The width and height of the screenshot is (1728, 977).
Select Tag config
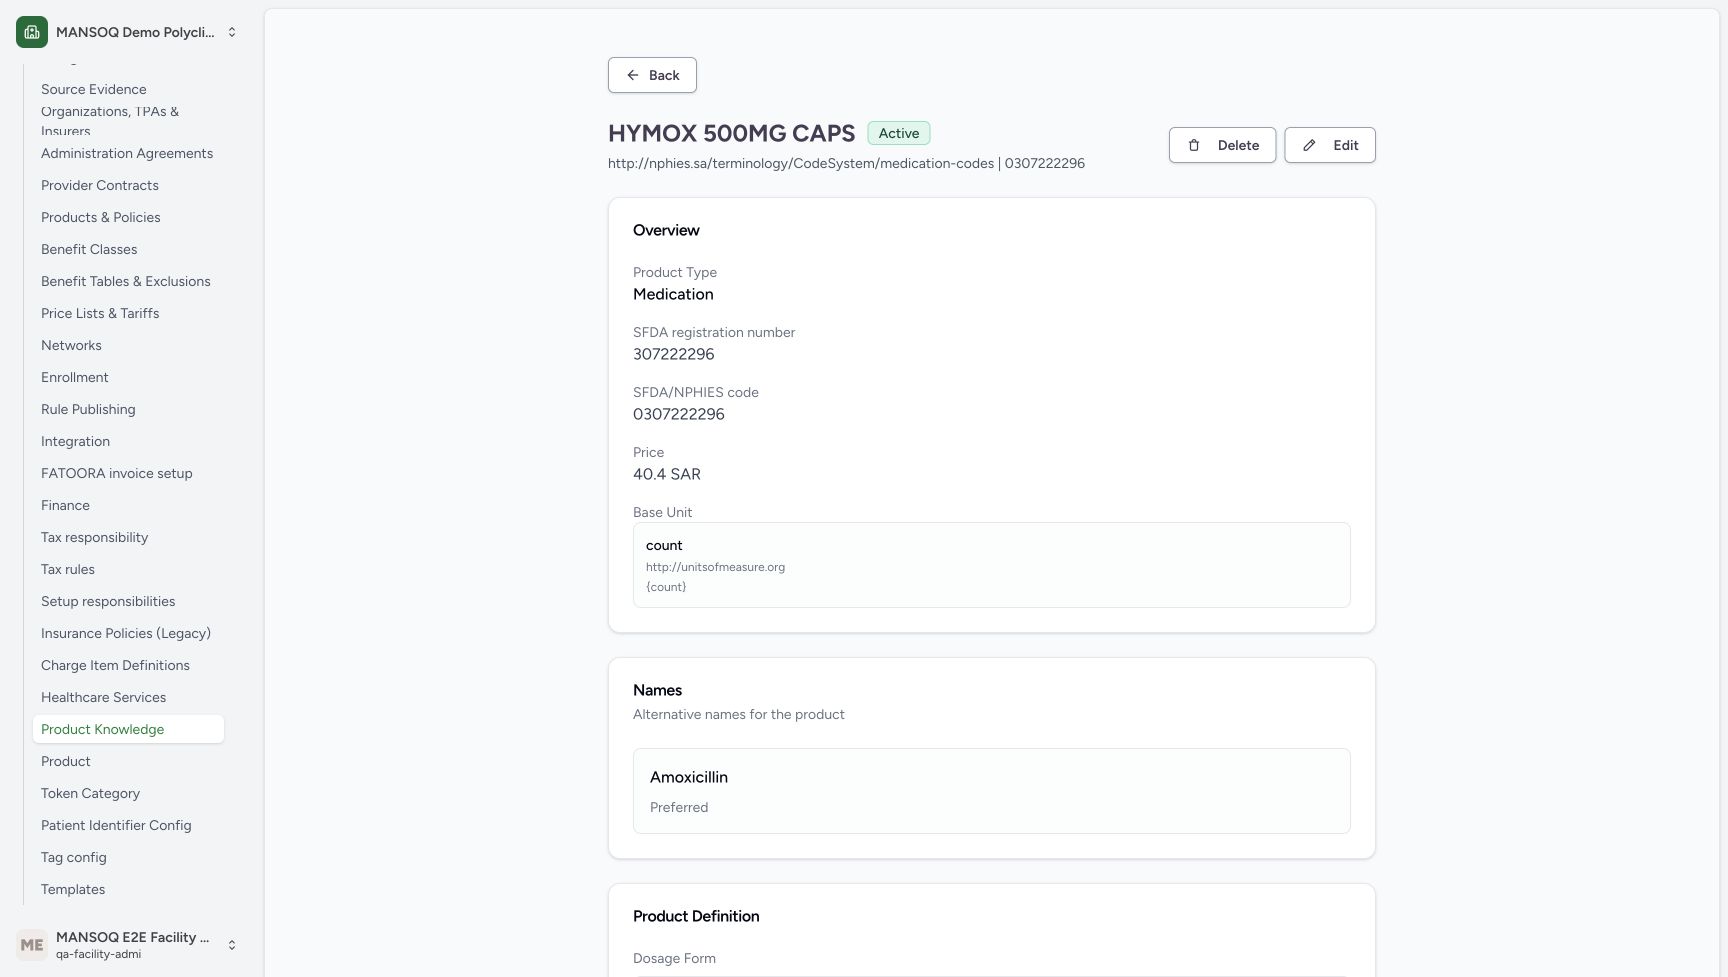74,857
